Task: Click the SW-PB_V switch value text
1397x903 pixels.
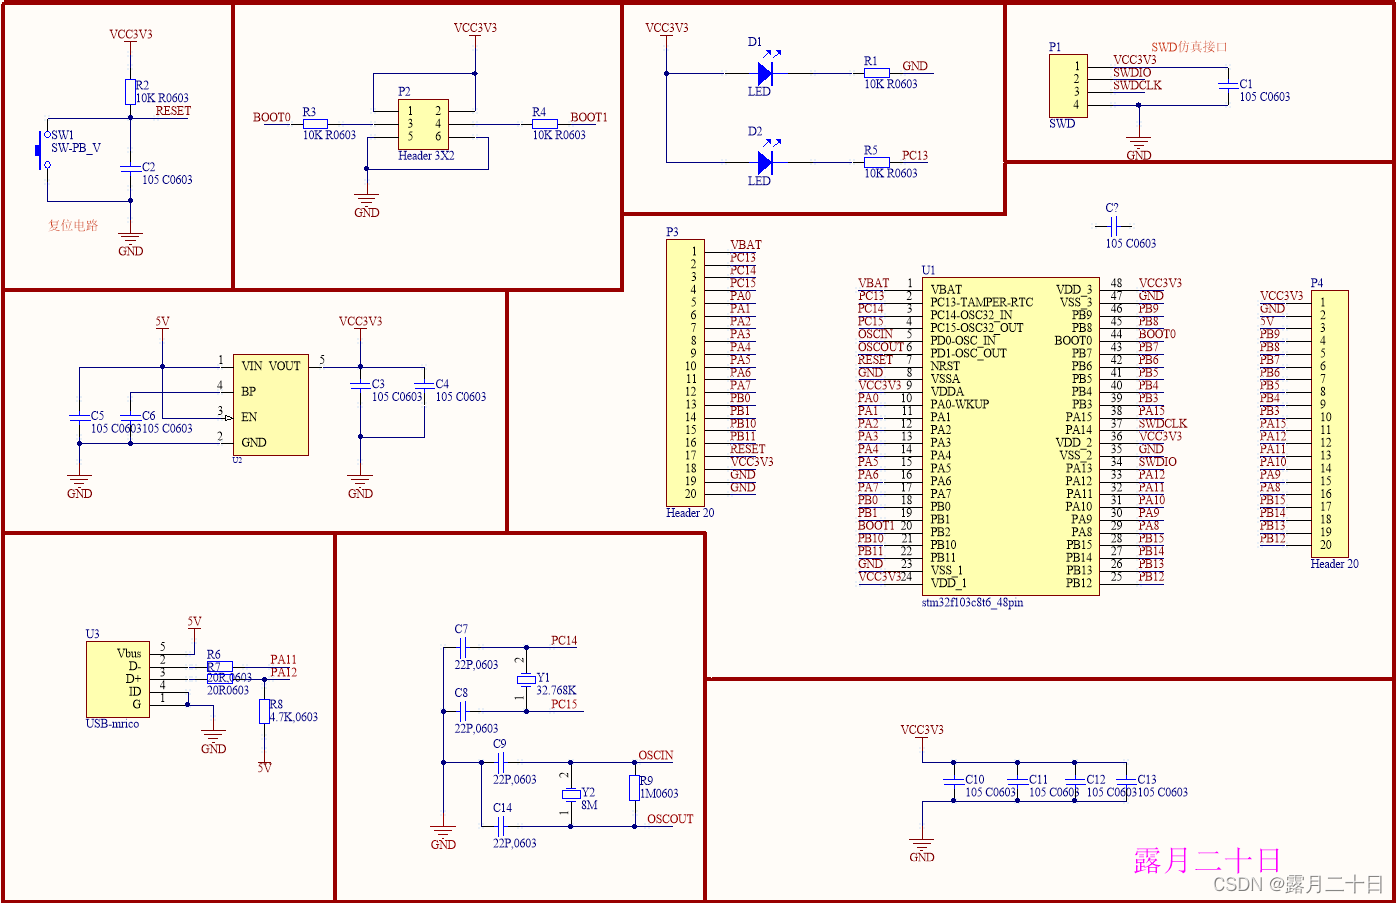Action: 76,148
